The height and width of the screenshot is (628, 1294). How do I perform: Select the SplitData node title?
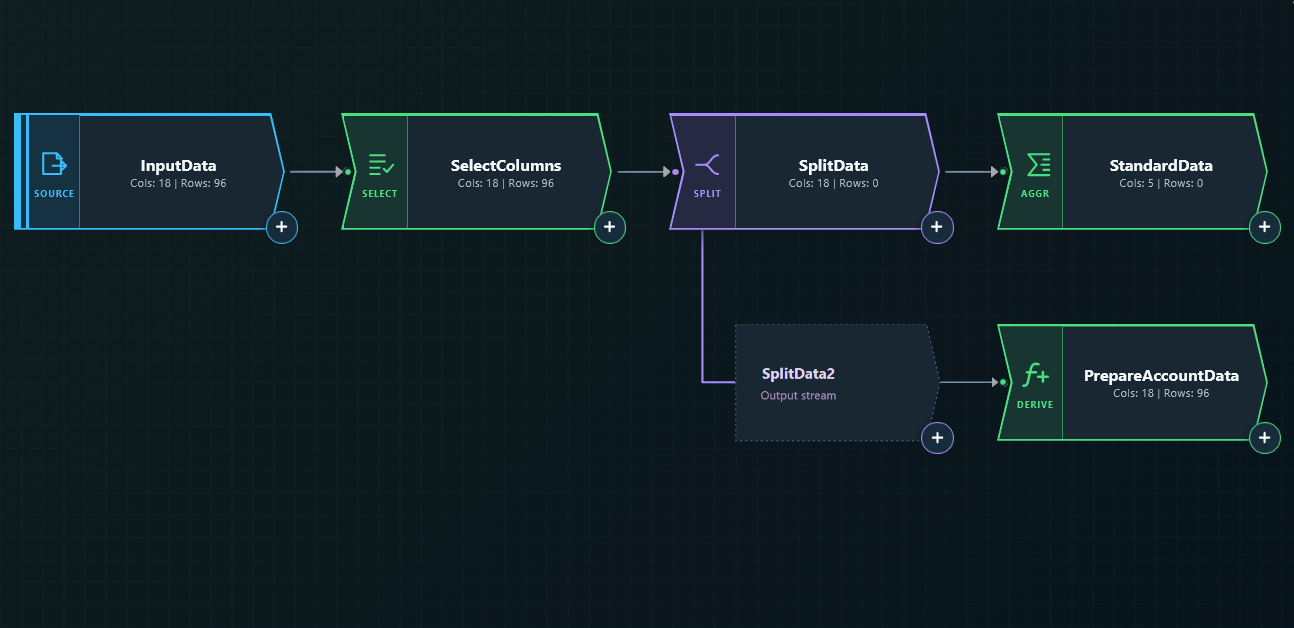pyautogui.click(x=833, y=166)
